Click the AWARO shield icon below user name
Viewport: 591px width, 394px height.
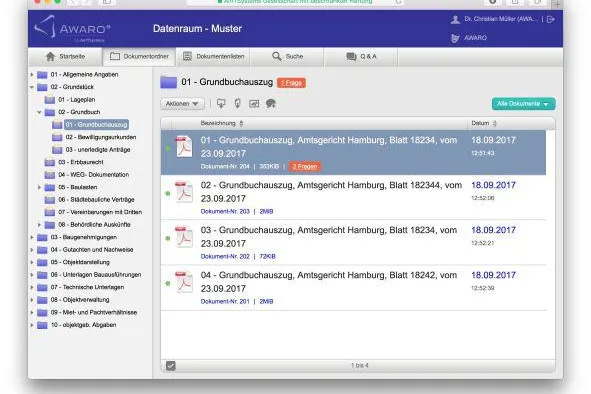455,38
